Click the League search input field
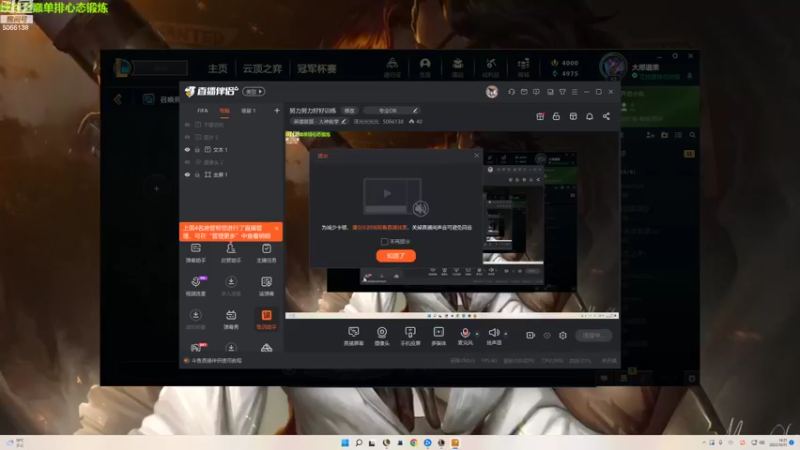800x450 pixels. [x=160, y=68]
